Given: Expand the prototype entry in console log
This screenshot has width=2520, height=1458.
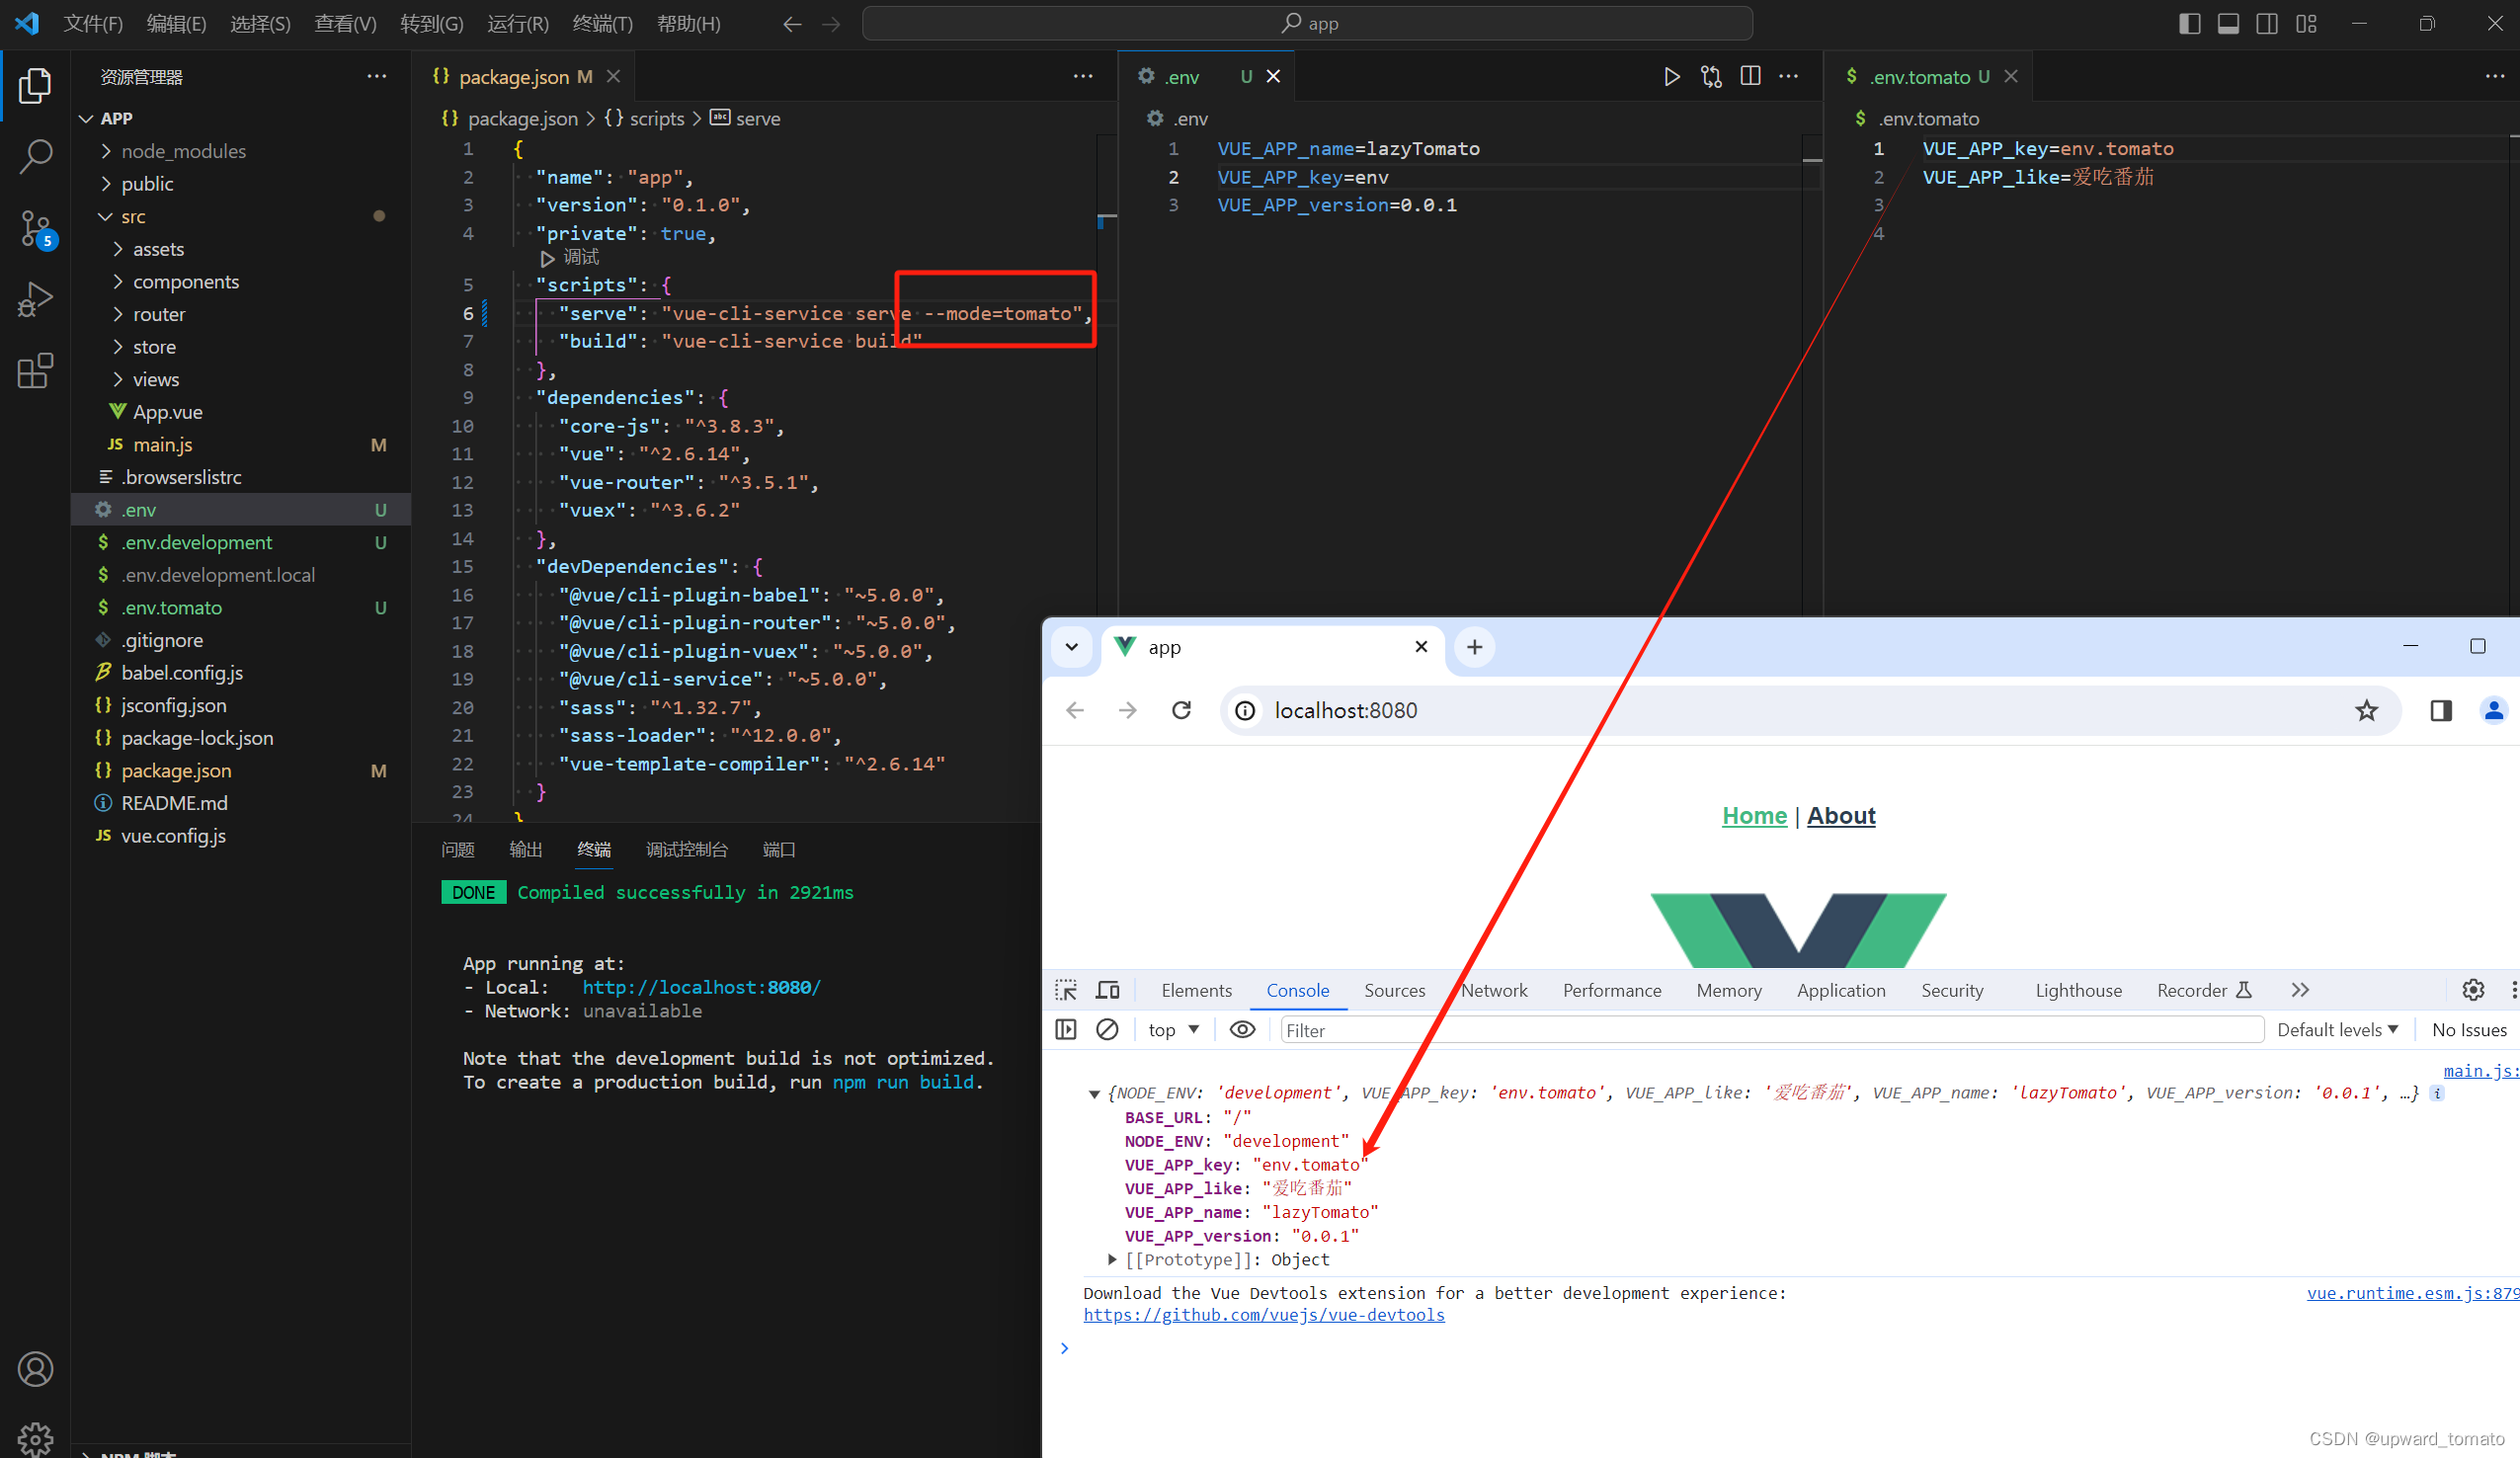Looking at the screenshot, I should (1110, 1258).
